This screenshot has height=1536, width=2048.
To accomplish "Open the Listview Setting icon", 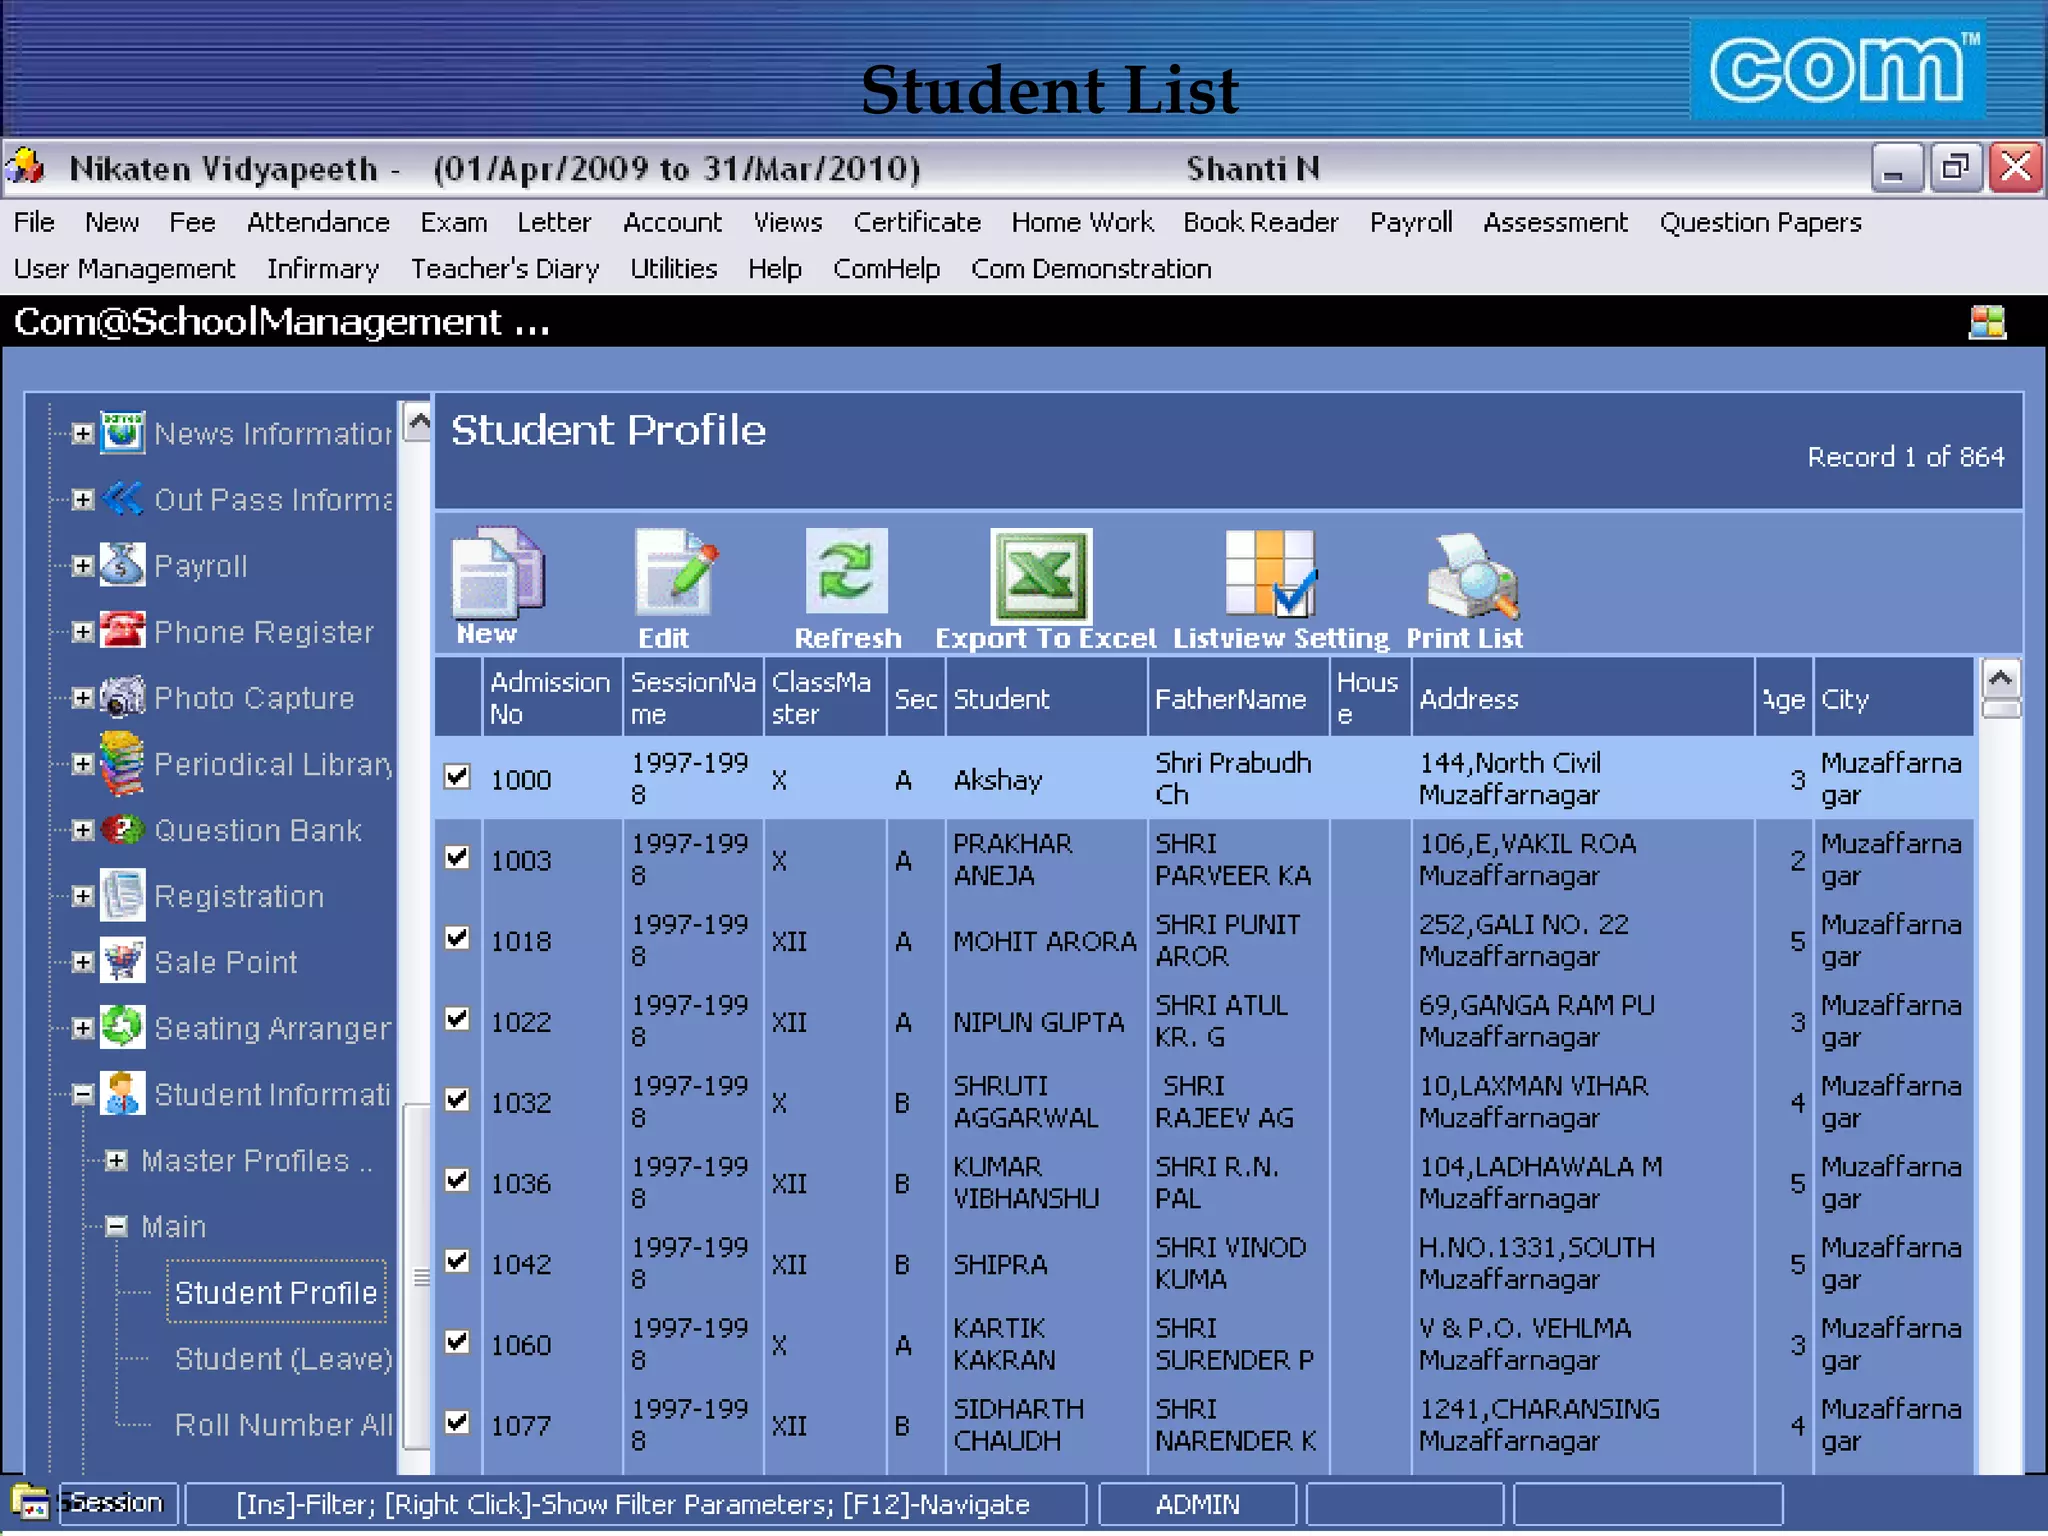I will 1270,573.
